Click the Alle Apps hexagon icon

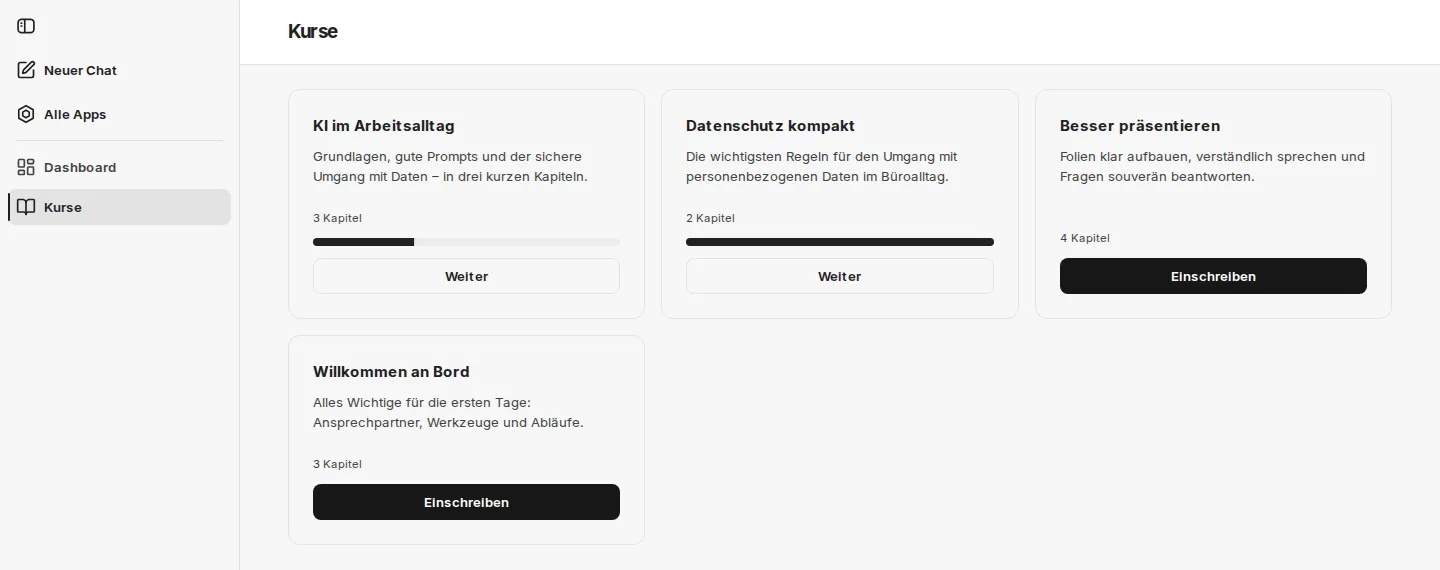coord(26,114)
